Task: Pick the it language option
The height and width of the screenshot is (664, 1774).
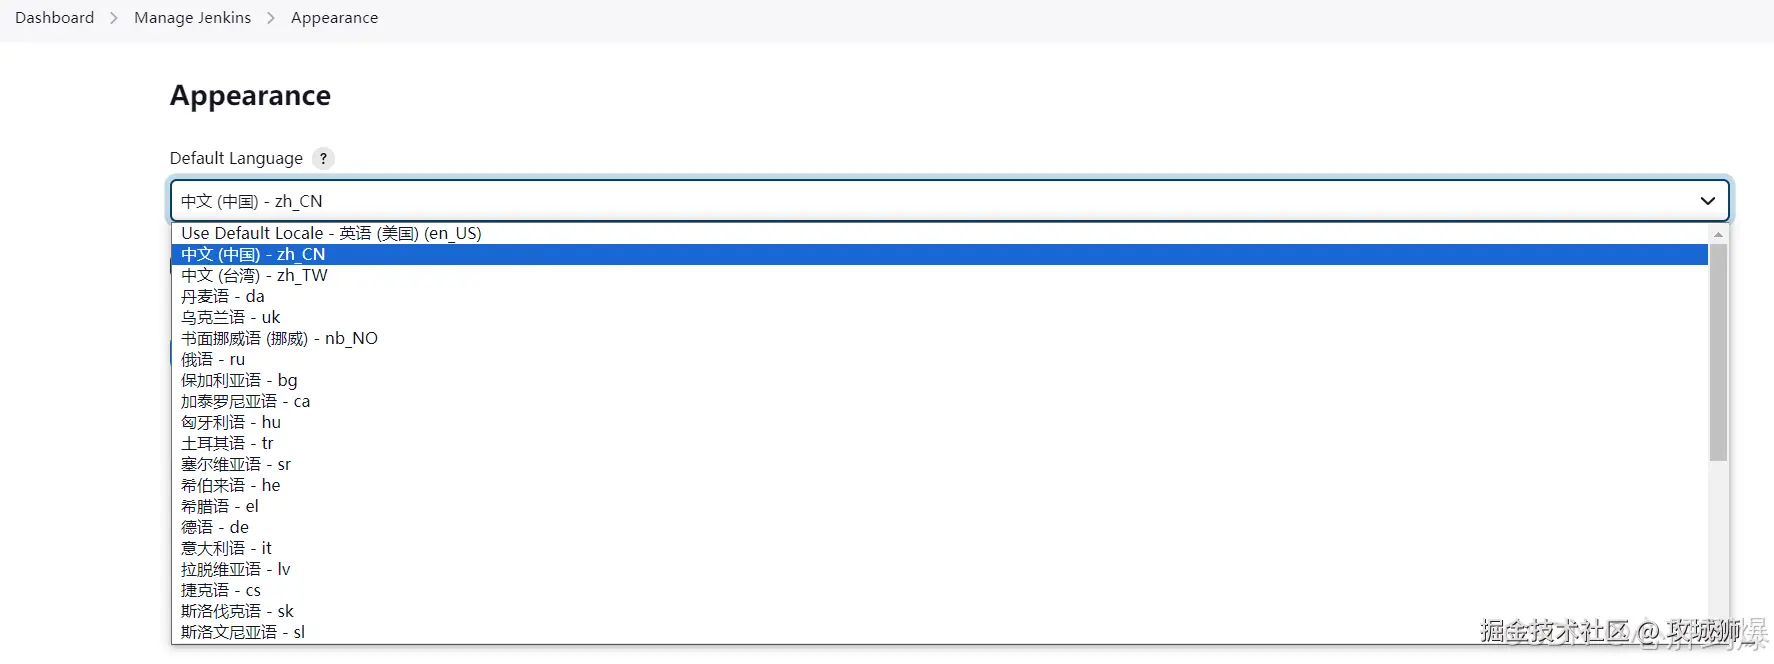Action: [x=226, y=548]
